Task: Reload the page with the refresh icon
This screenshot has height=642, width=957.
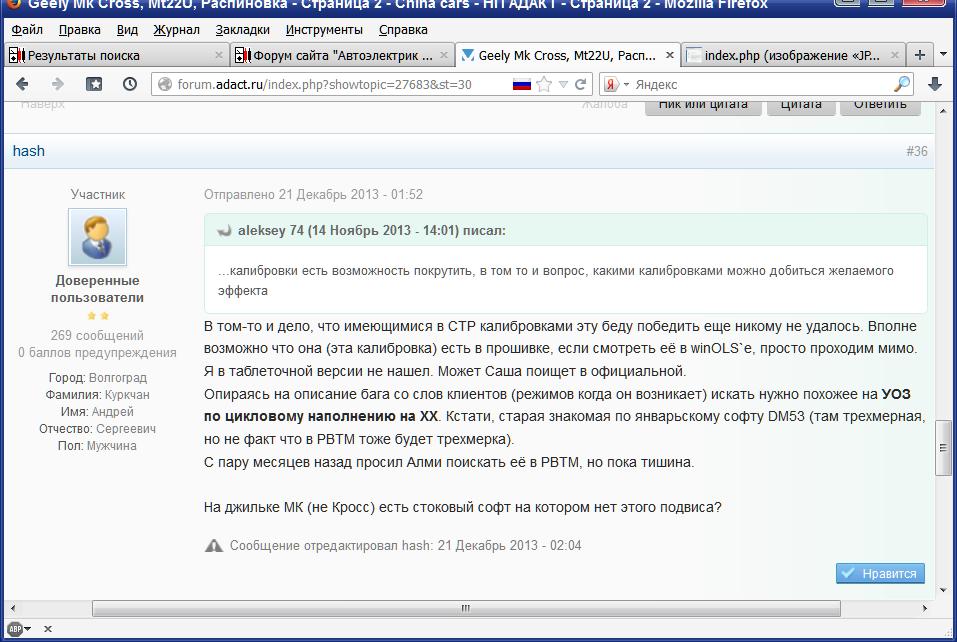Action: click(580, 84)
